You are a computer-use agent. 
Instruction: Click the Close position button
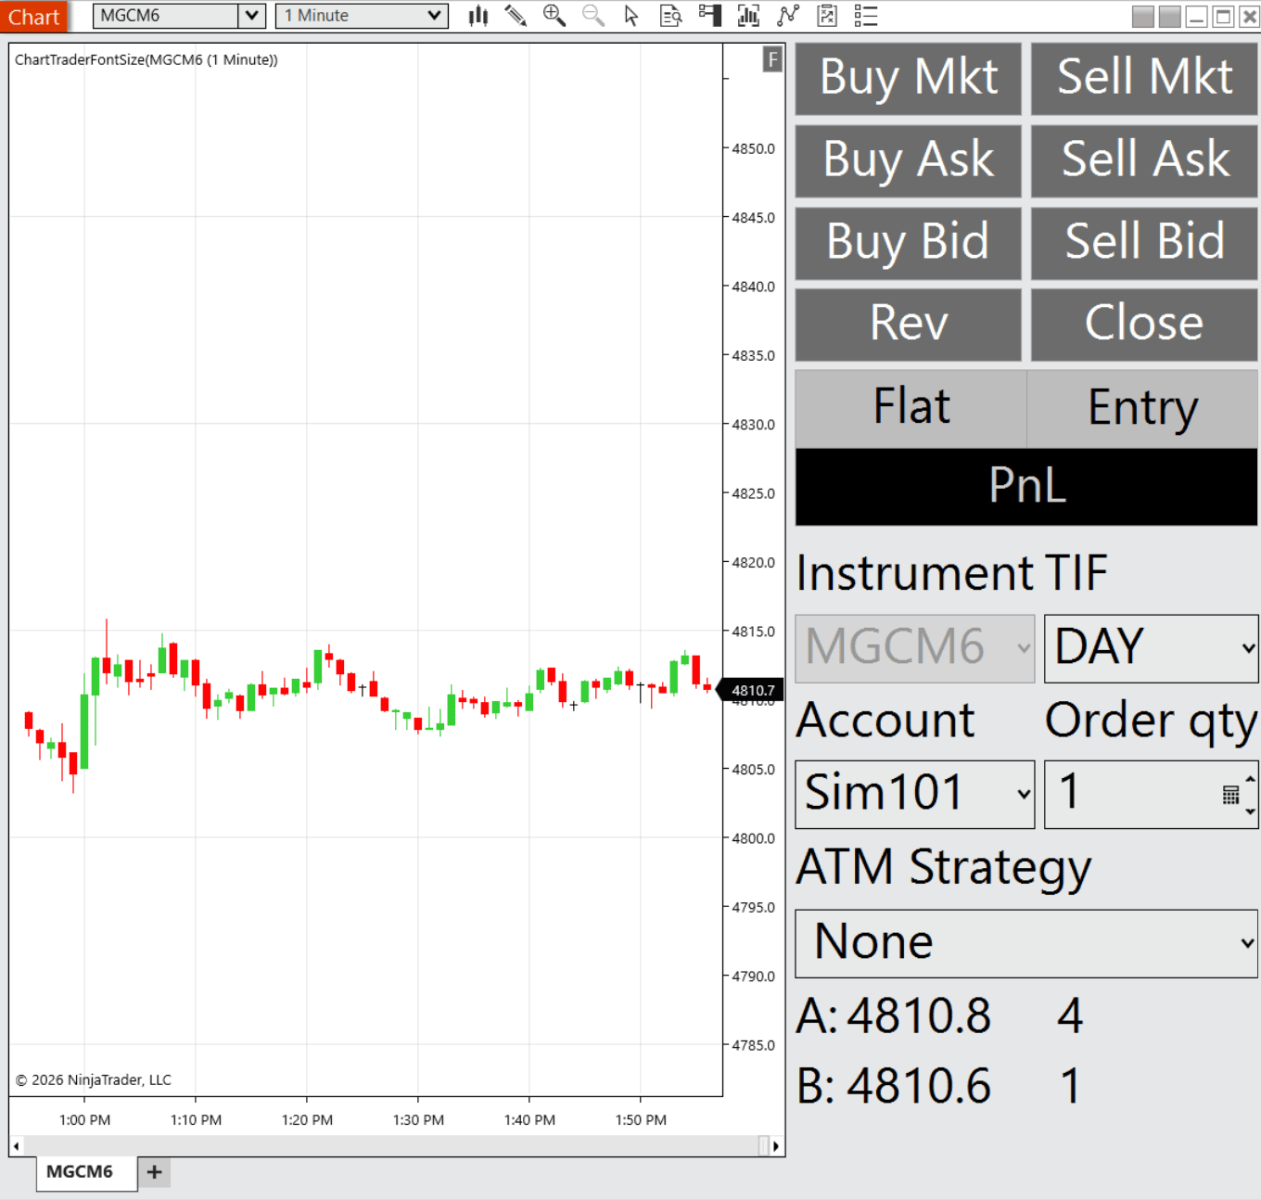click(1144, 325)
